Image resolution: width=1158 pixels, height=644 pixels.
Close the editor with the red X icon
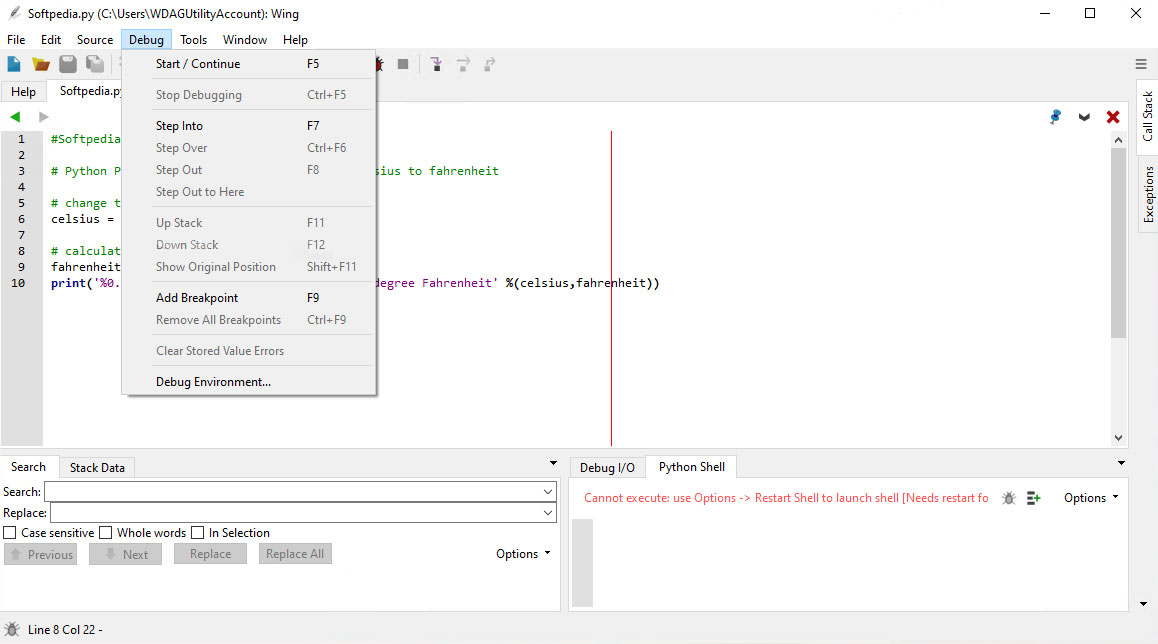click(x=1113, y=117)
